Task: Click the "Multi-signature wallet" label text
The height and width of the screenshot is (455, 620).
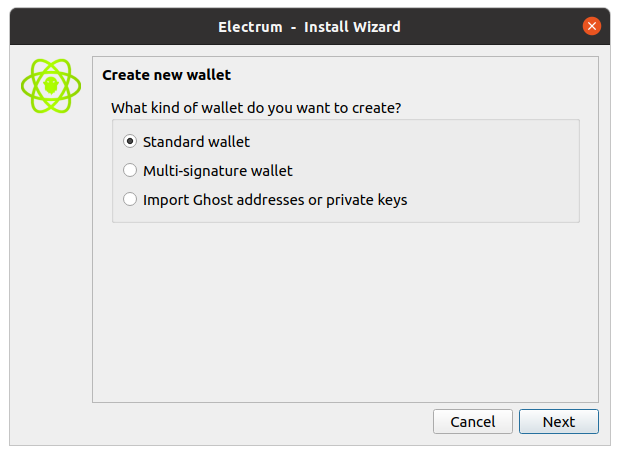Action: tap(217, 170)
